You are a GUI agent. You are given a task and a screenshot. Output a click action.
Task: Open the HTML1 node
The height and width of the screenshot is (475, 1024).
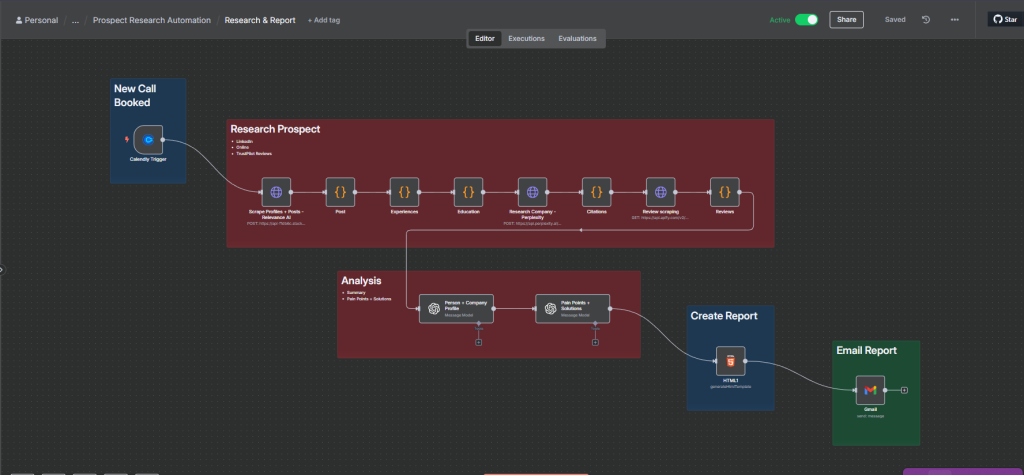[x=730, y=361]
